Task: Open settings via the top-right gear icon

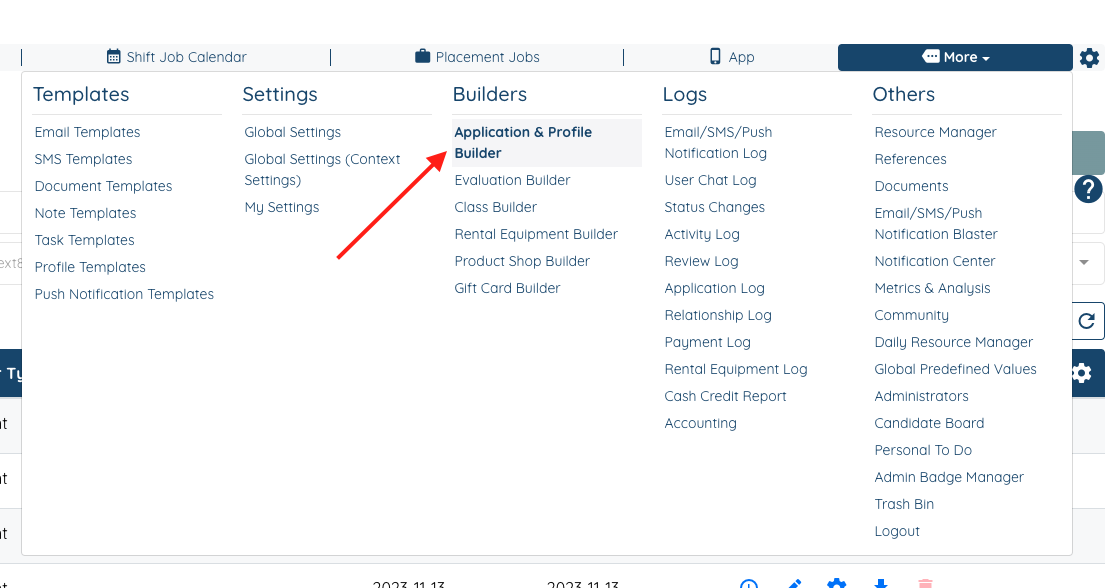Action: [x=1089, y=57]
